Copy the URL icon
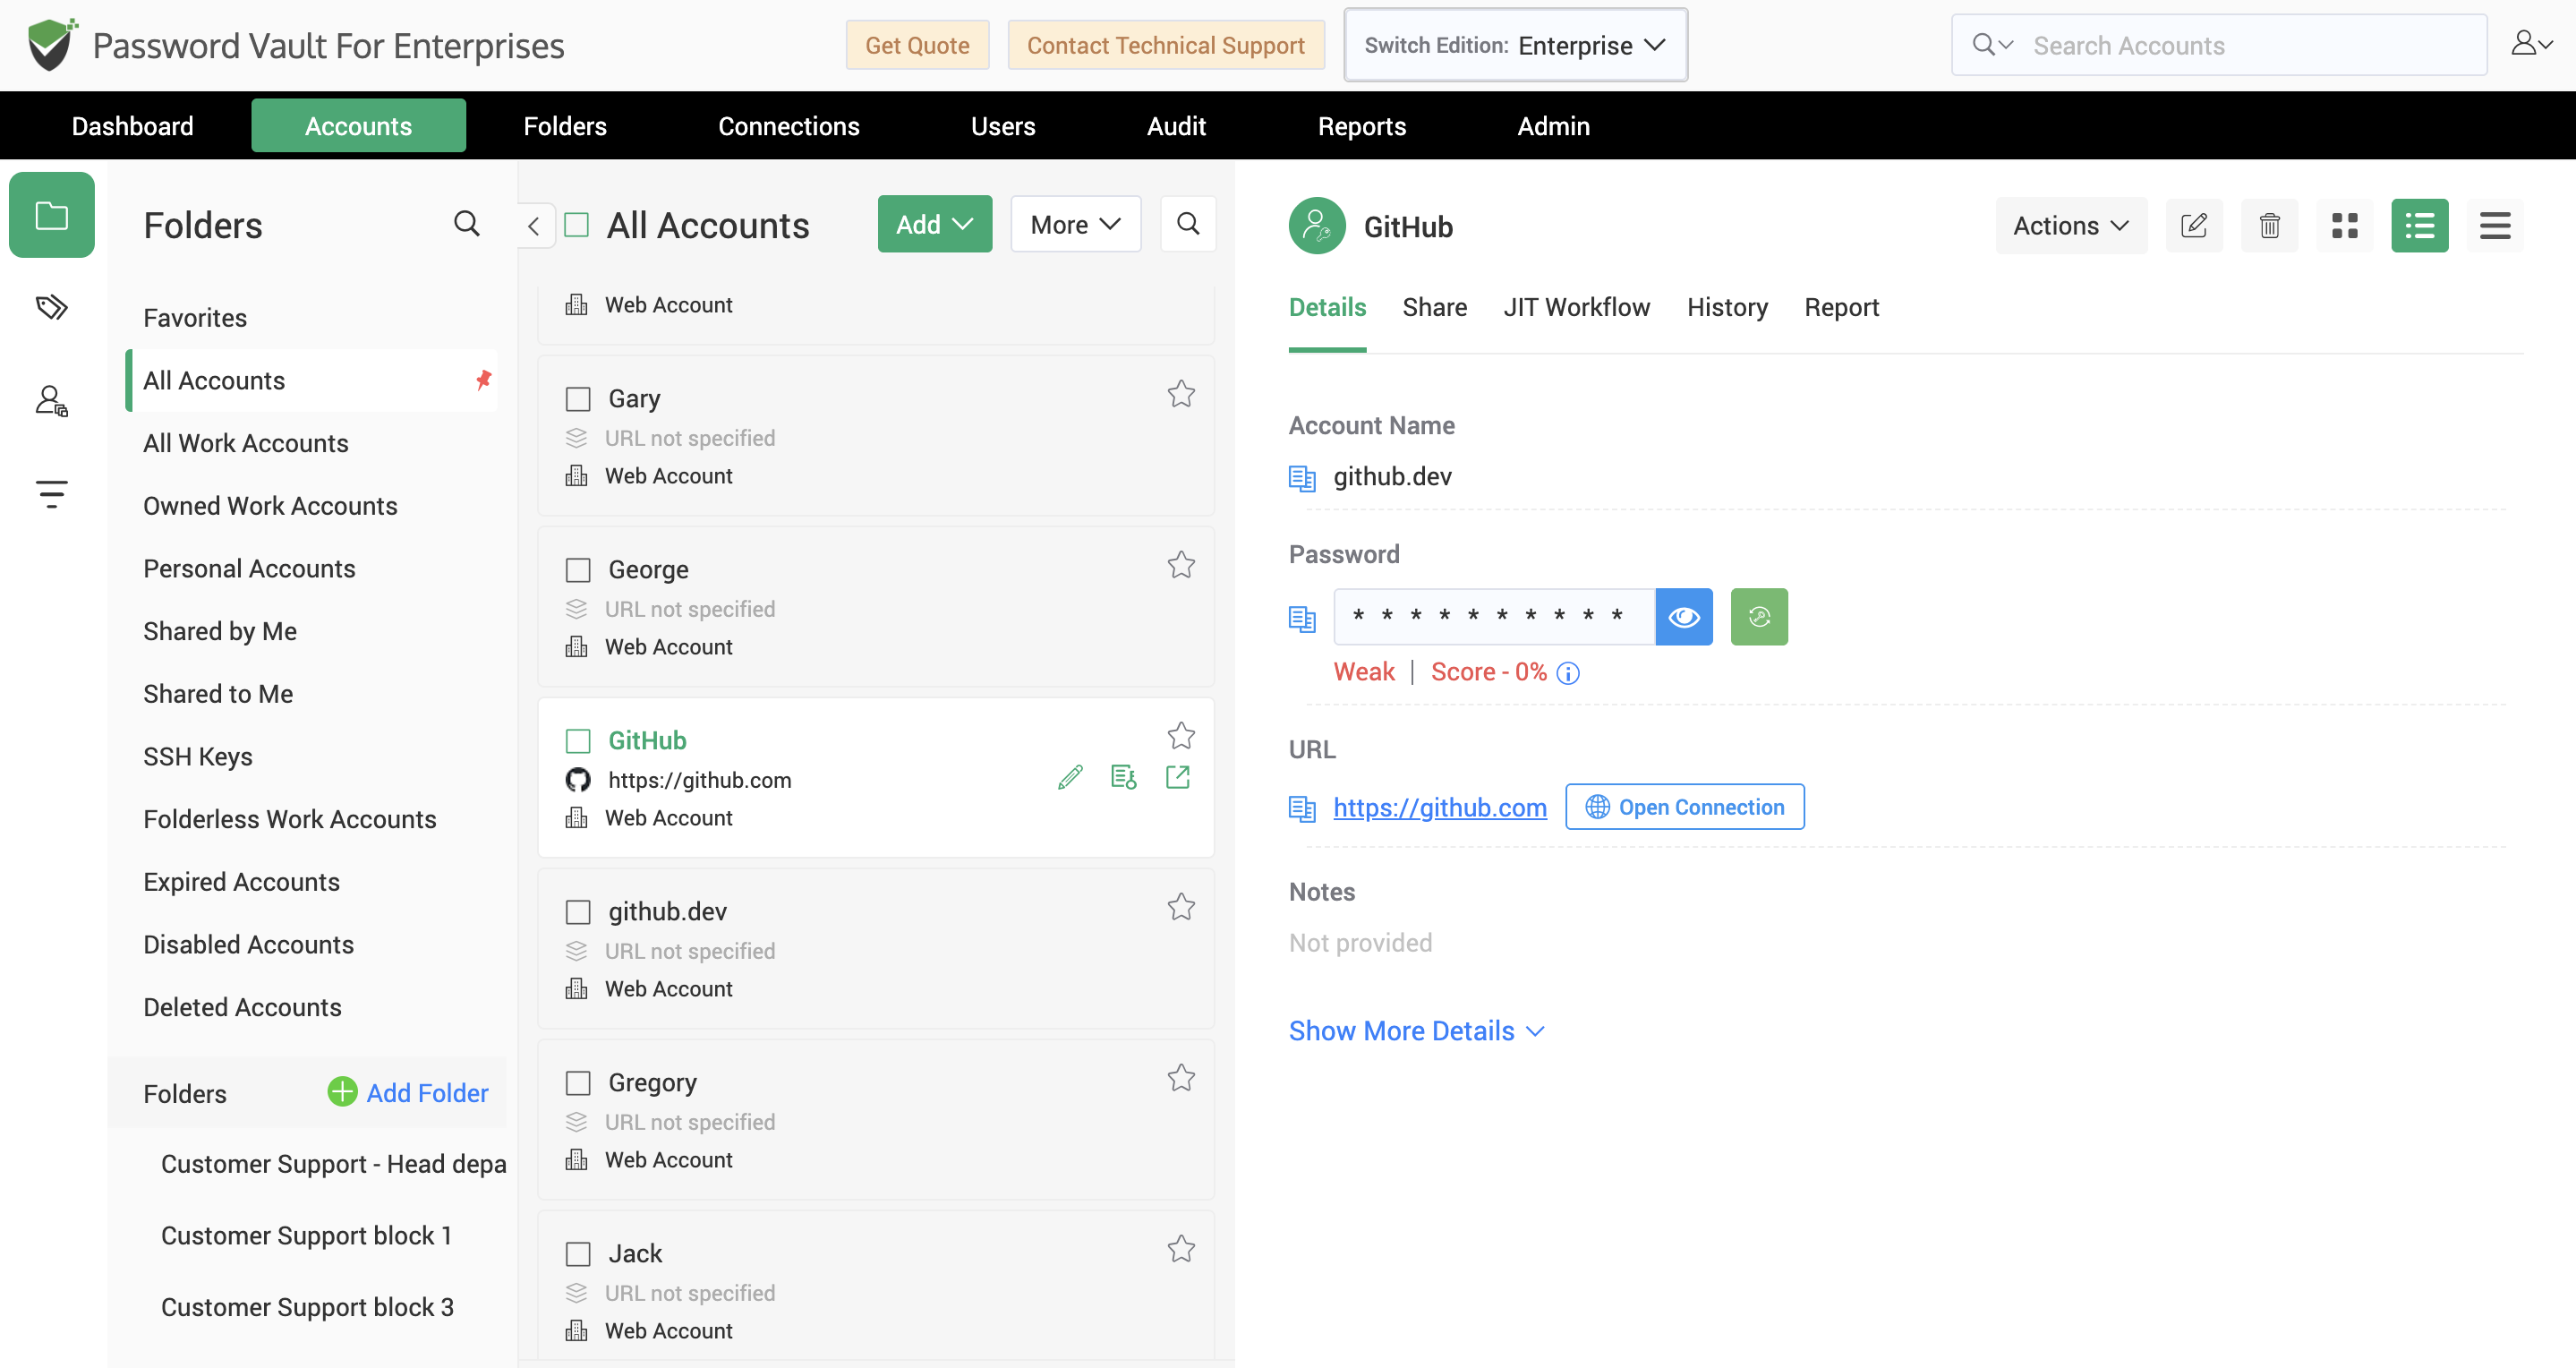 1302,808
